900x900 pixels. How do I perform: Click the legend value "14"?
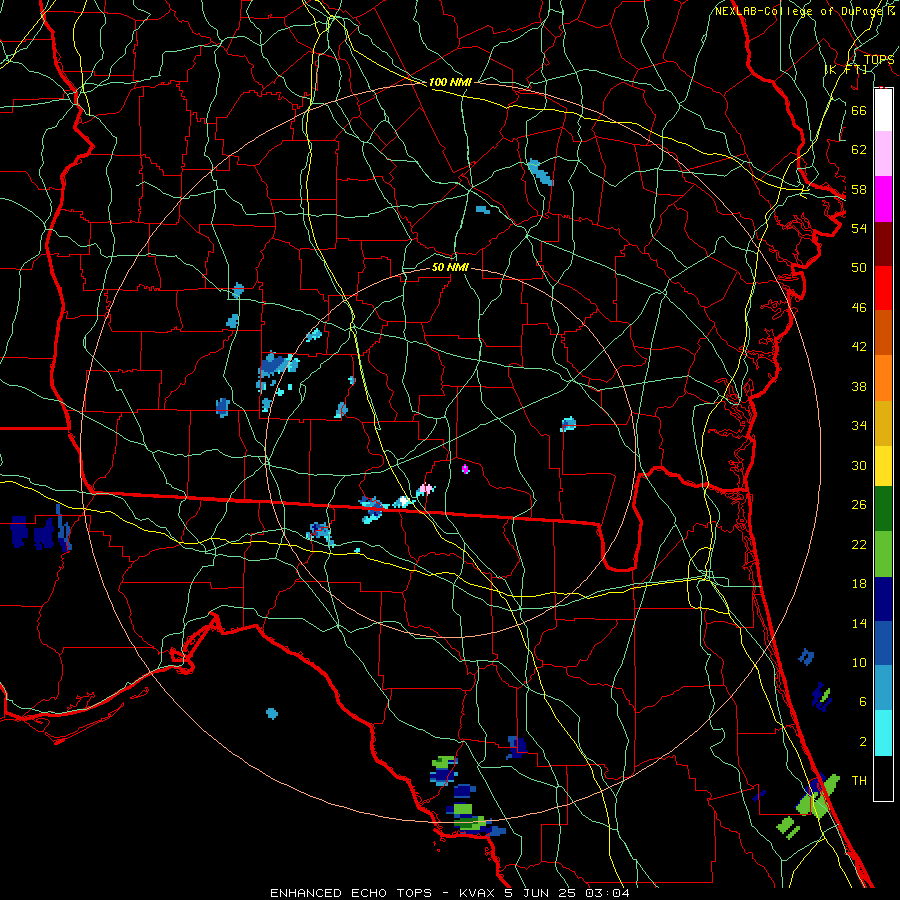[x=859, y=623]
